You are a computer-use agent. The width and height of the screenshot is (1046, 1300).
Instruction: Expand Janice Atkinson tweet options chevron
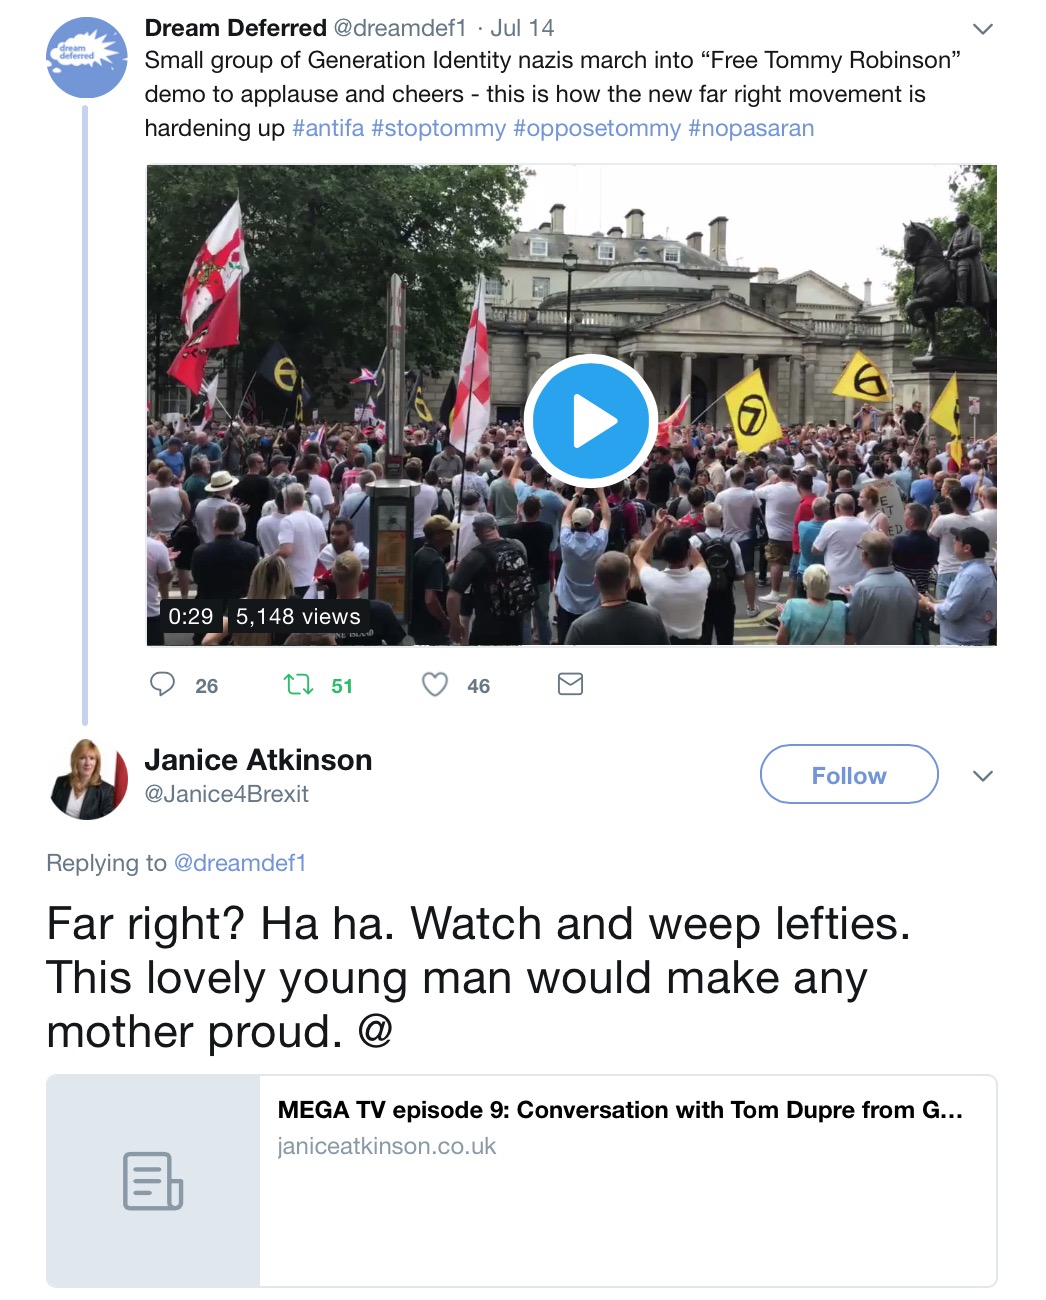(983, 776)
